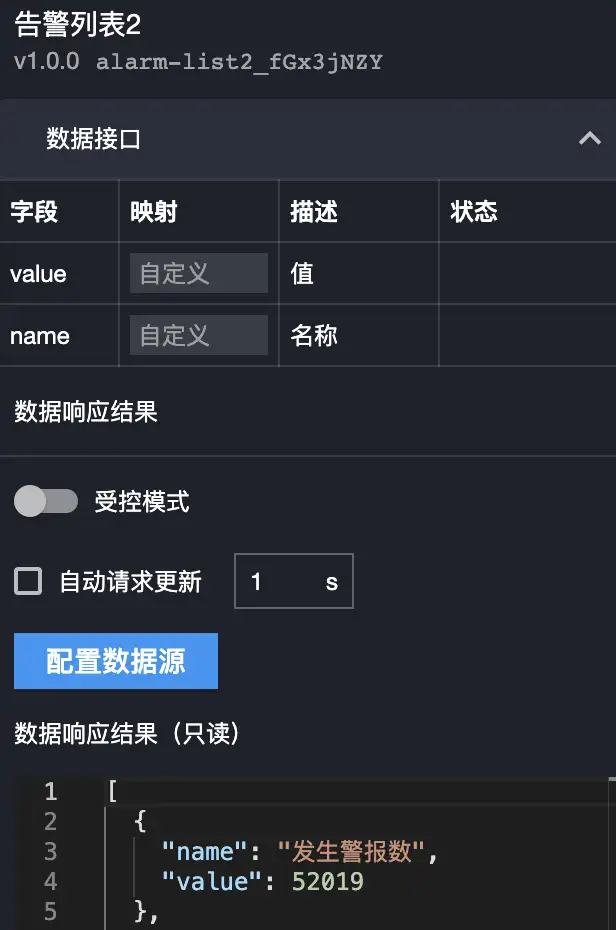This screenshot has width=616, height=930.
Task: Select the 值 description cell
Action: click(x=302, y=273)
